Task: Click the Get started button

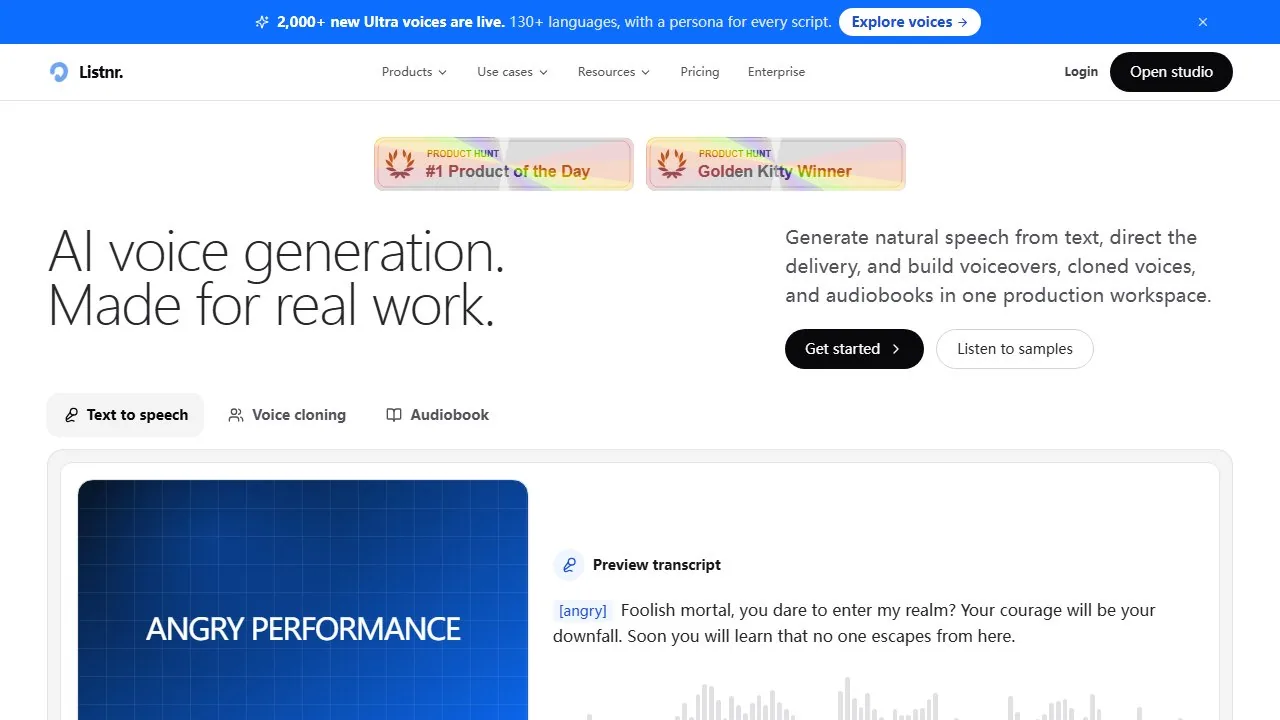Action: pyautogui.click(x=854, y=349)
